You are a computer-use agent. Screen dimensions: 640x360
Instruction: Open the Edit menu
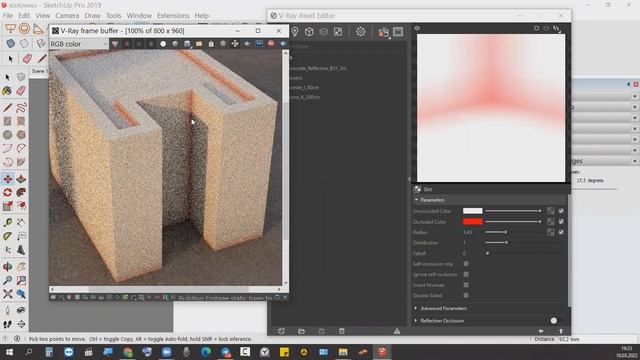tap(24, 16)
